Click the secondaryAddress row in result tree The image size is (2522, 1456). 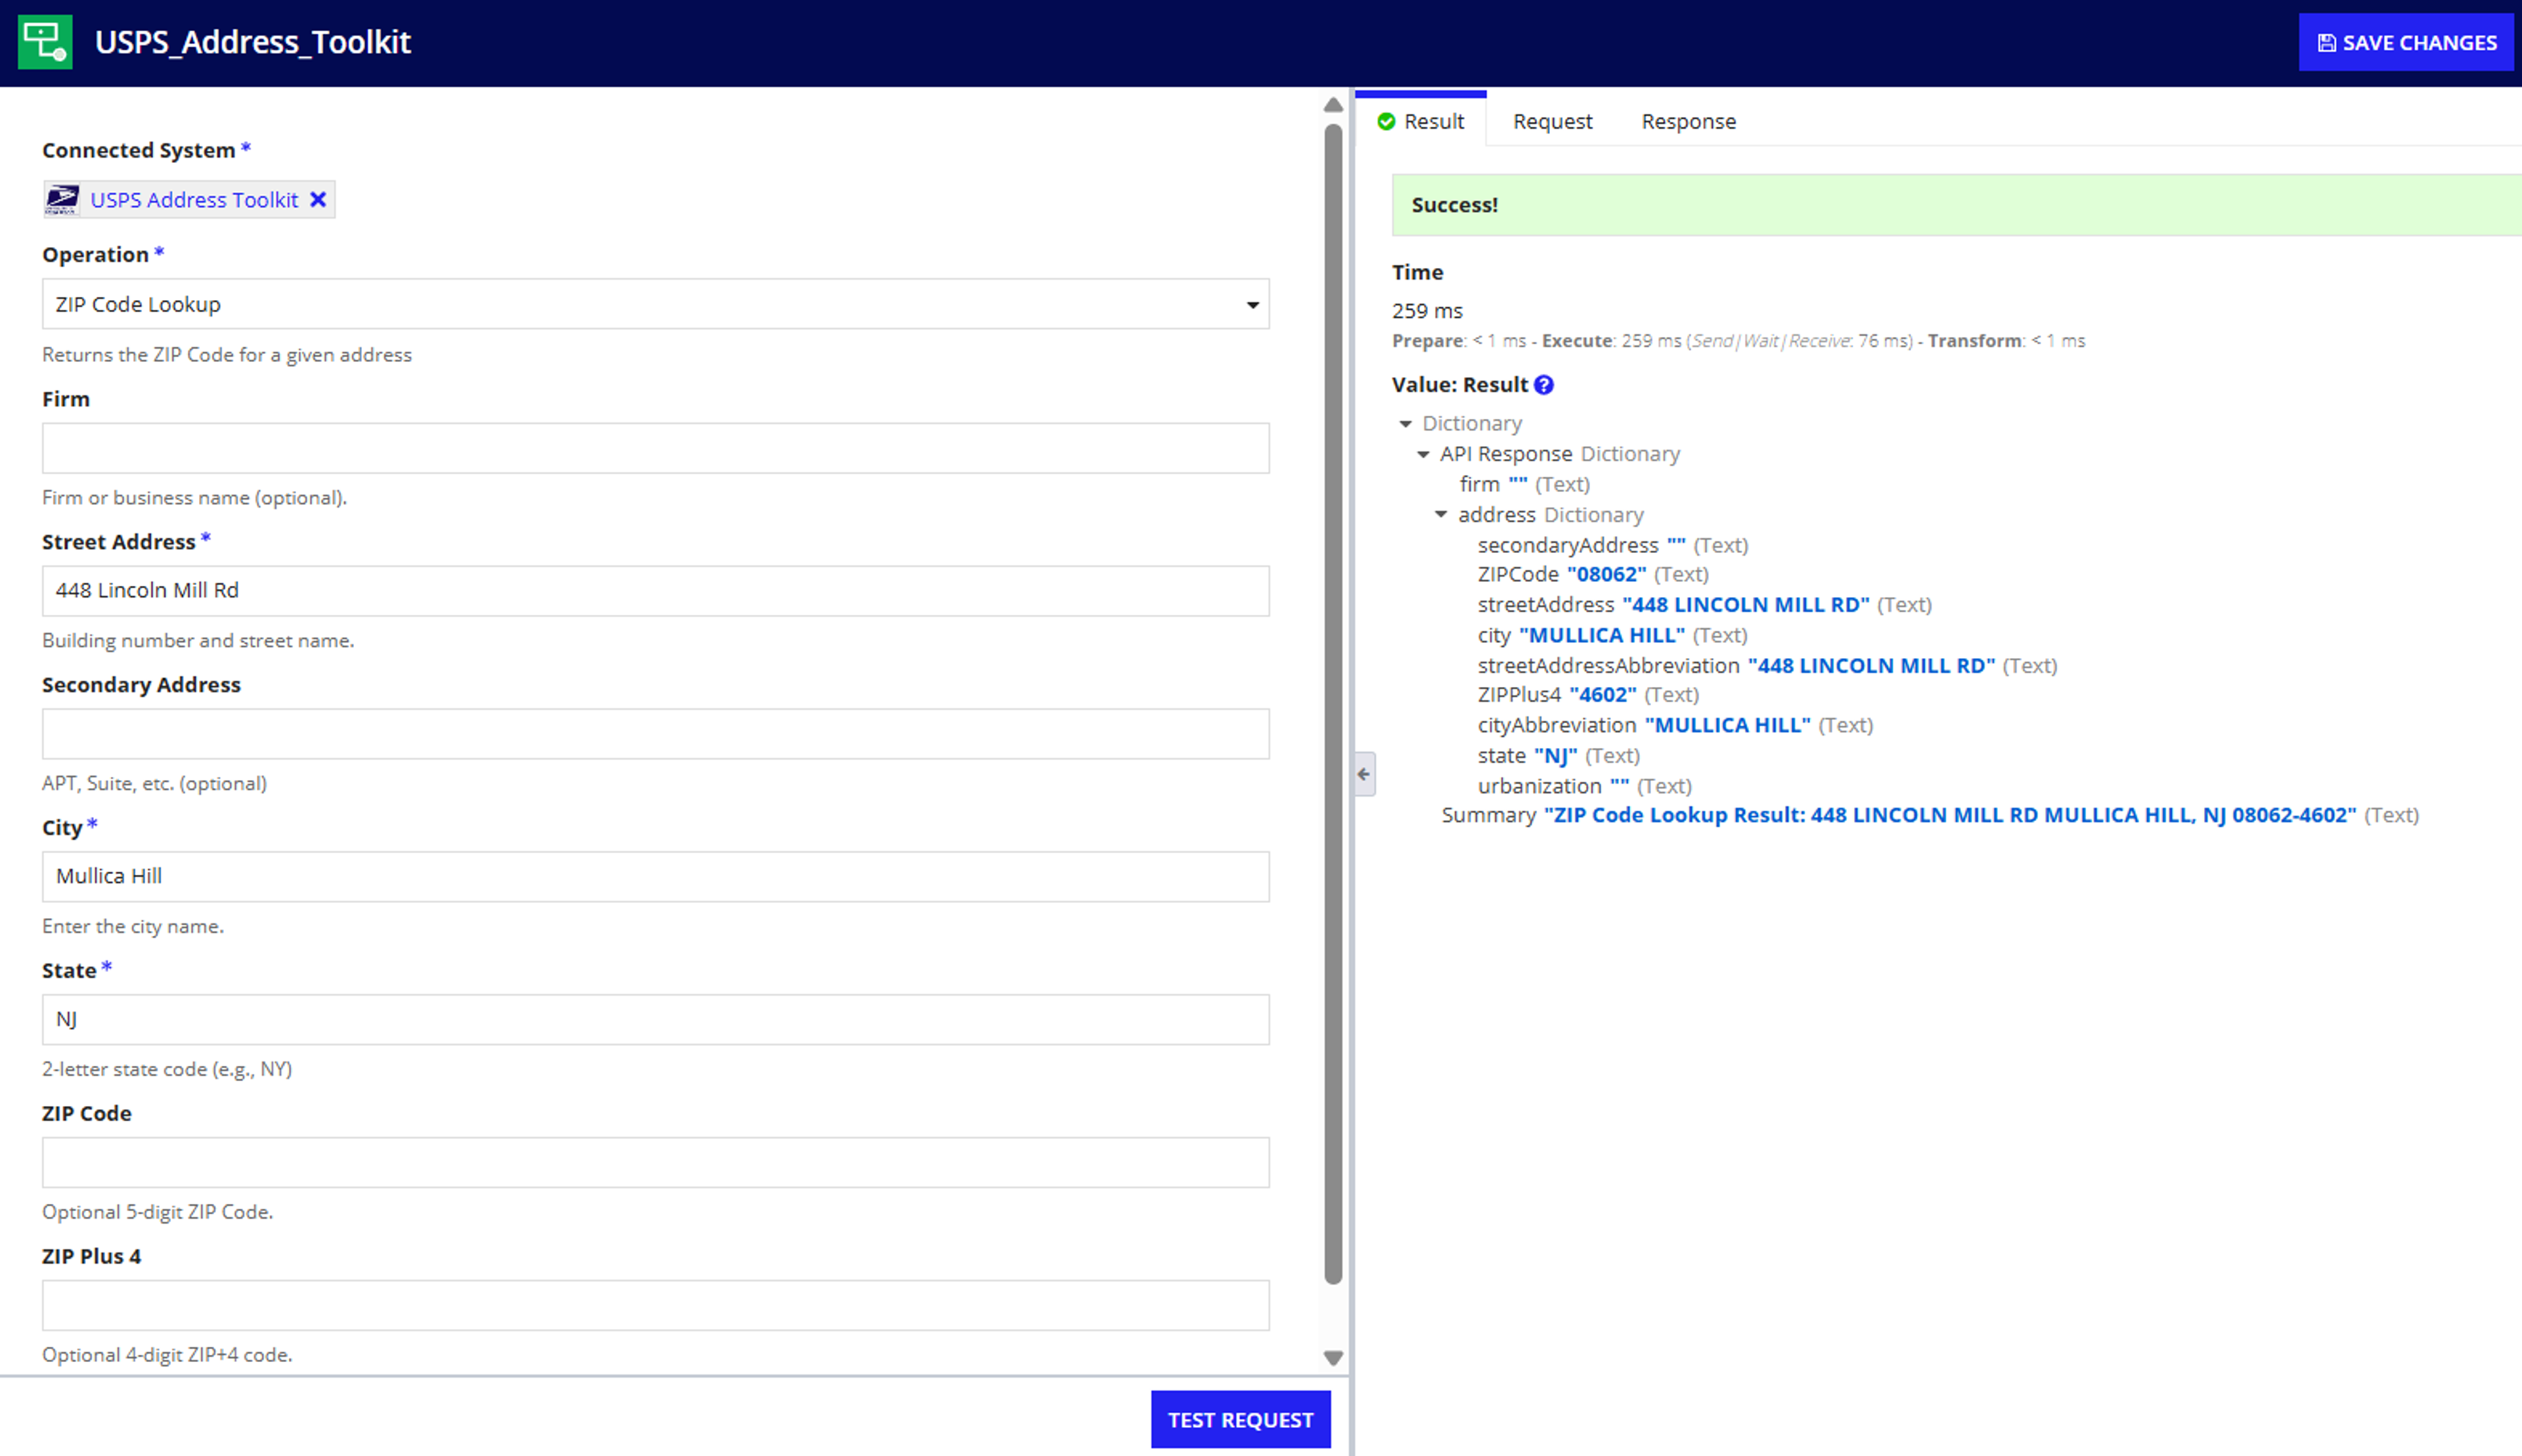click(x=1612, y=545)
